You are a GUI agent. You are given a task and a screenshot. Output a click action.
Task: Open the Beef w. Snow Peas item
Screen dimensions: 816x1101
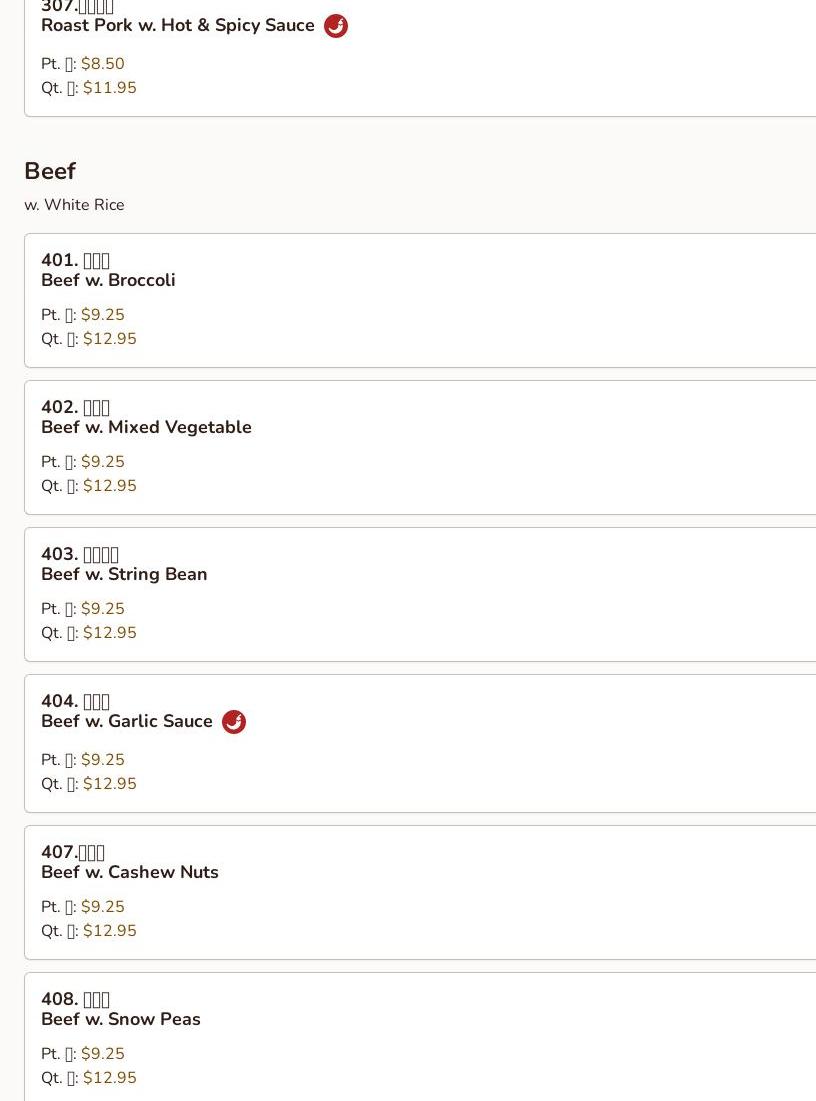tap(121, 1019)
